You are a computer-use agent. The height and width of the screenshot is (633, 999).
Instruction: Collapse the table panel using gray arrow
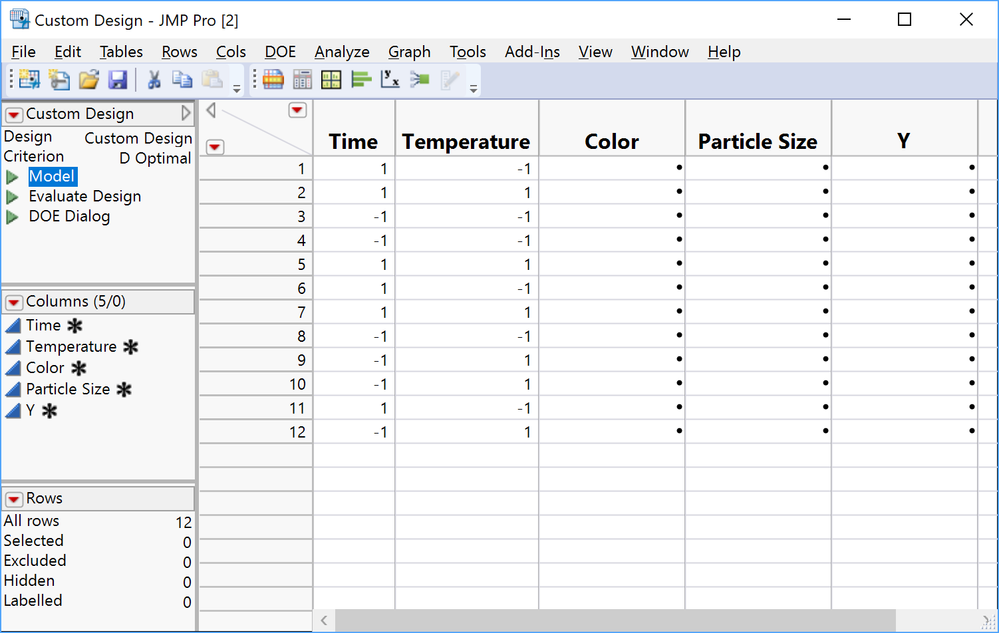pos(186,113)
